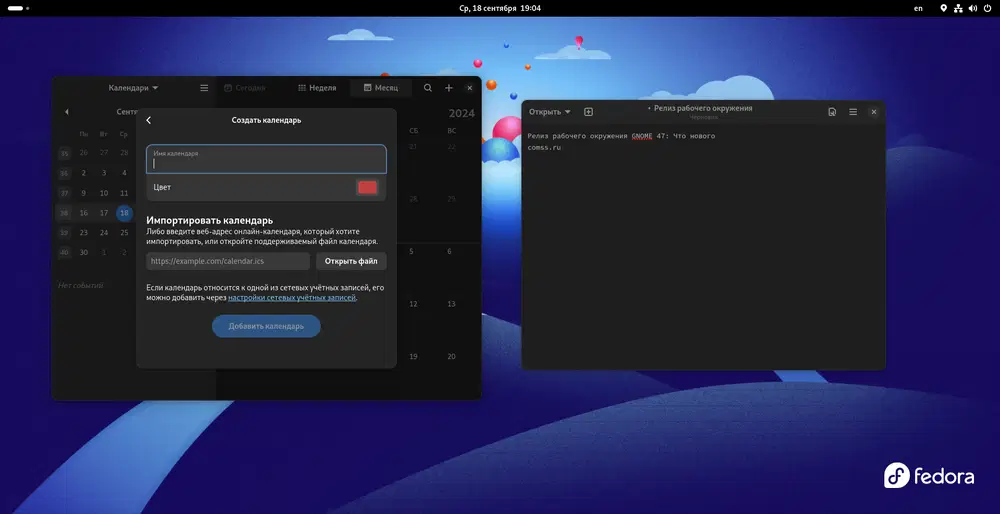Screen dimensions: 1000x514
Task: Open the clock date menu in top bar
Action: [x=500, y=8]
